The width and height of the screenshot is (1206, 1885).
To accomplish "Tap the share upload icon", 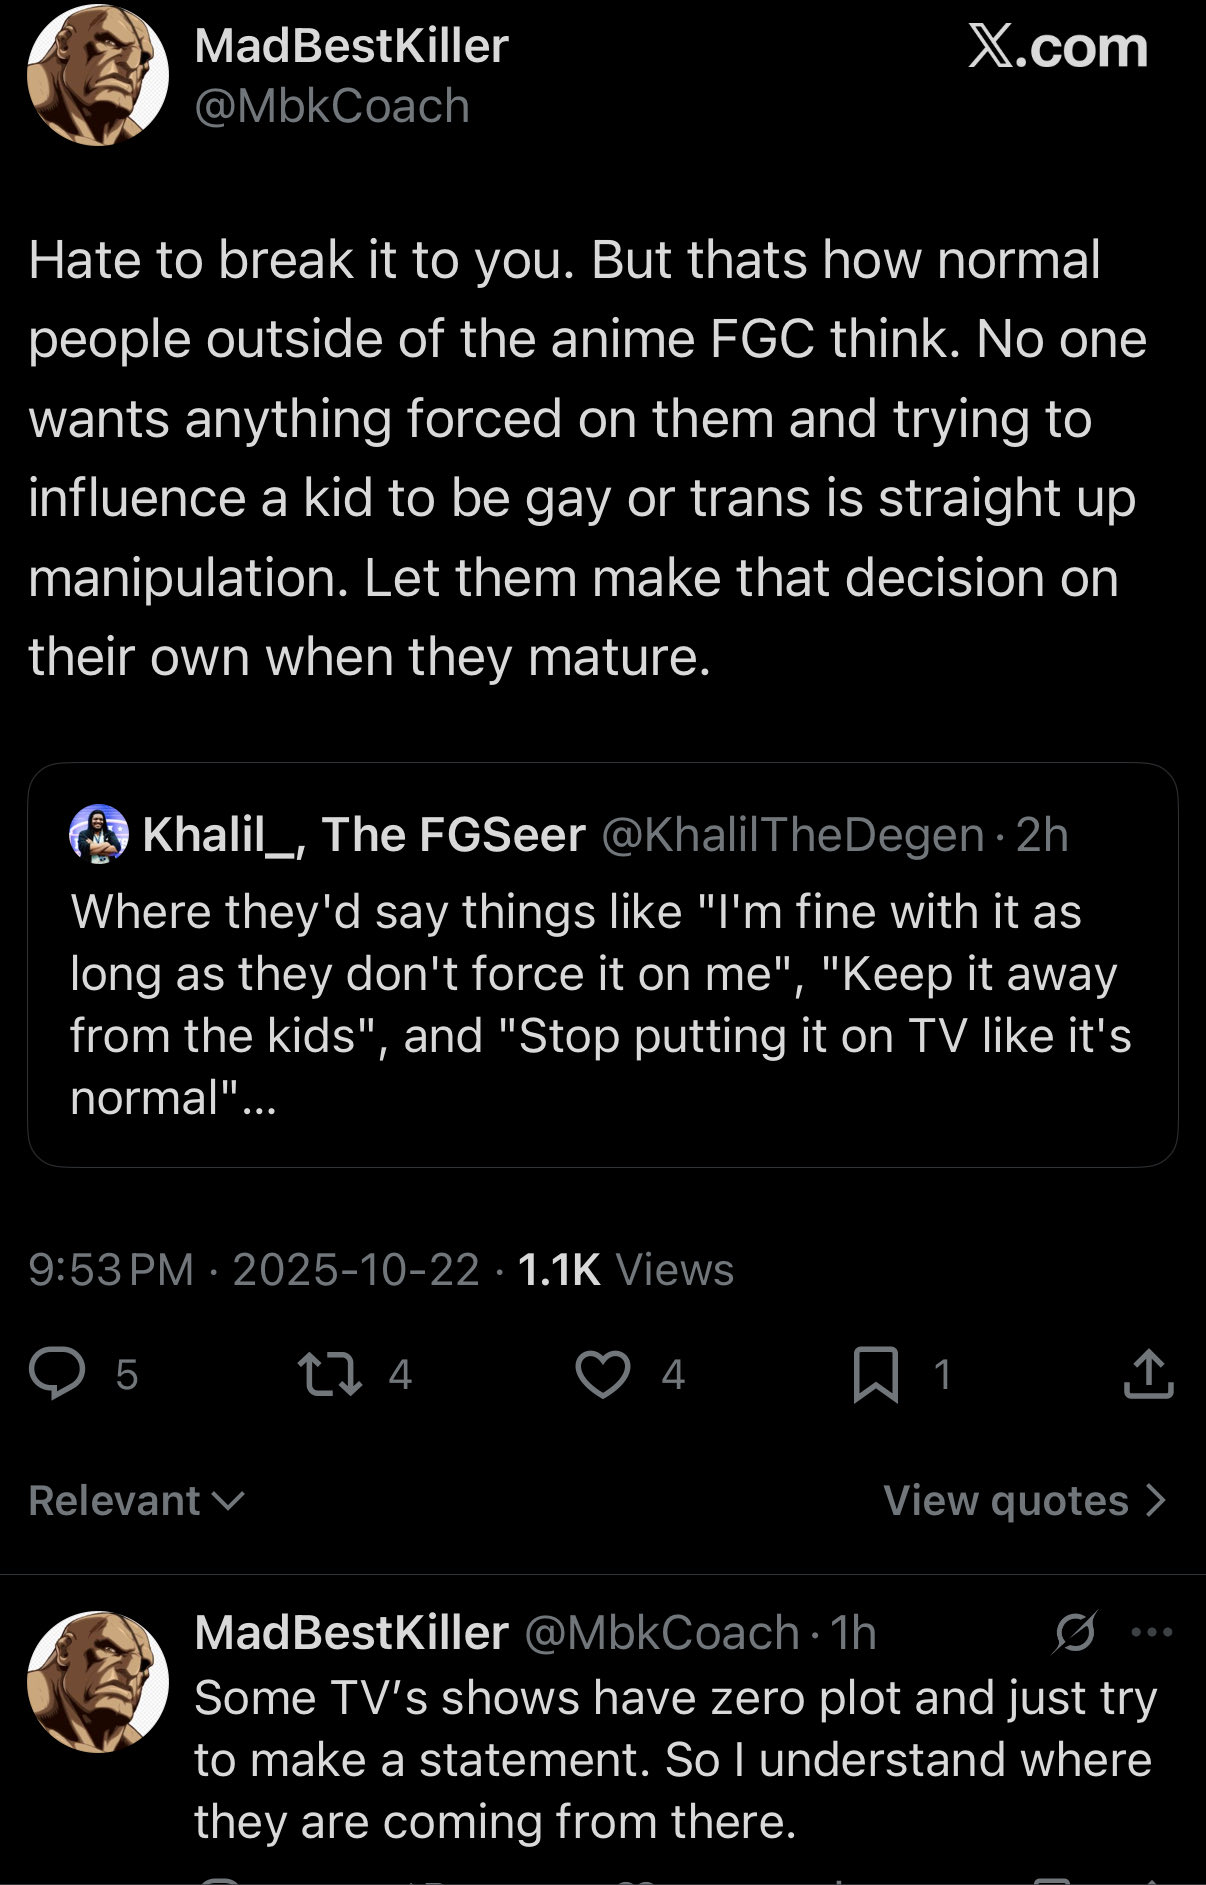I will (1148, 1373).
